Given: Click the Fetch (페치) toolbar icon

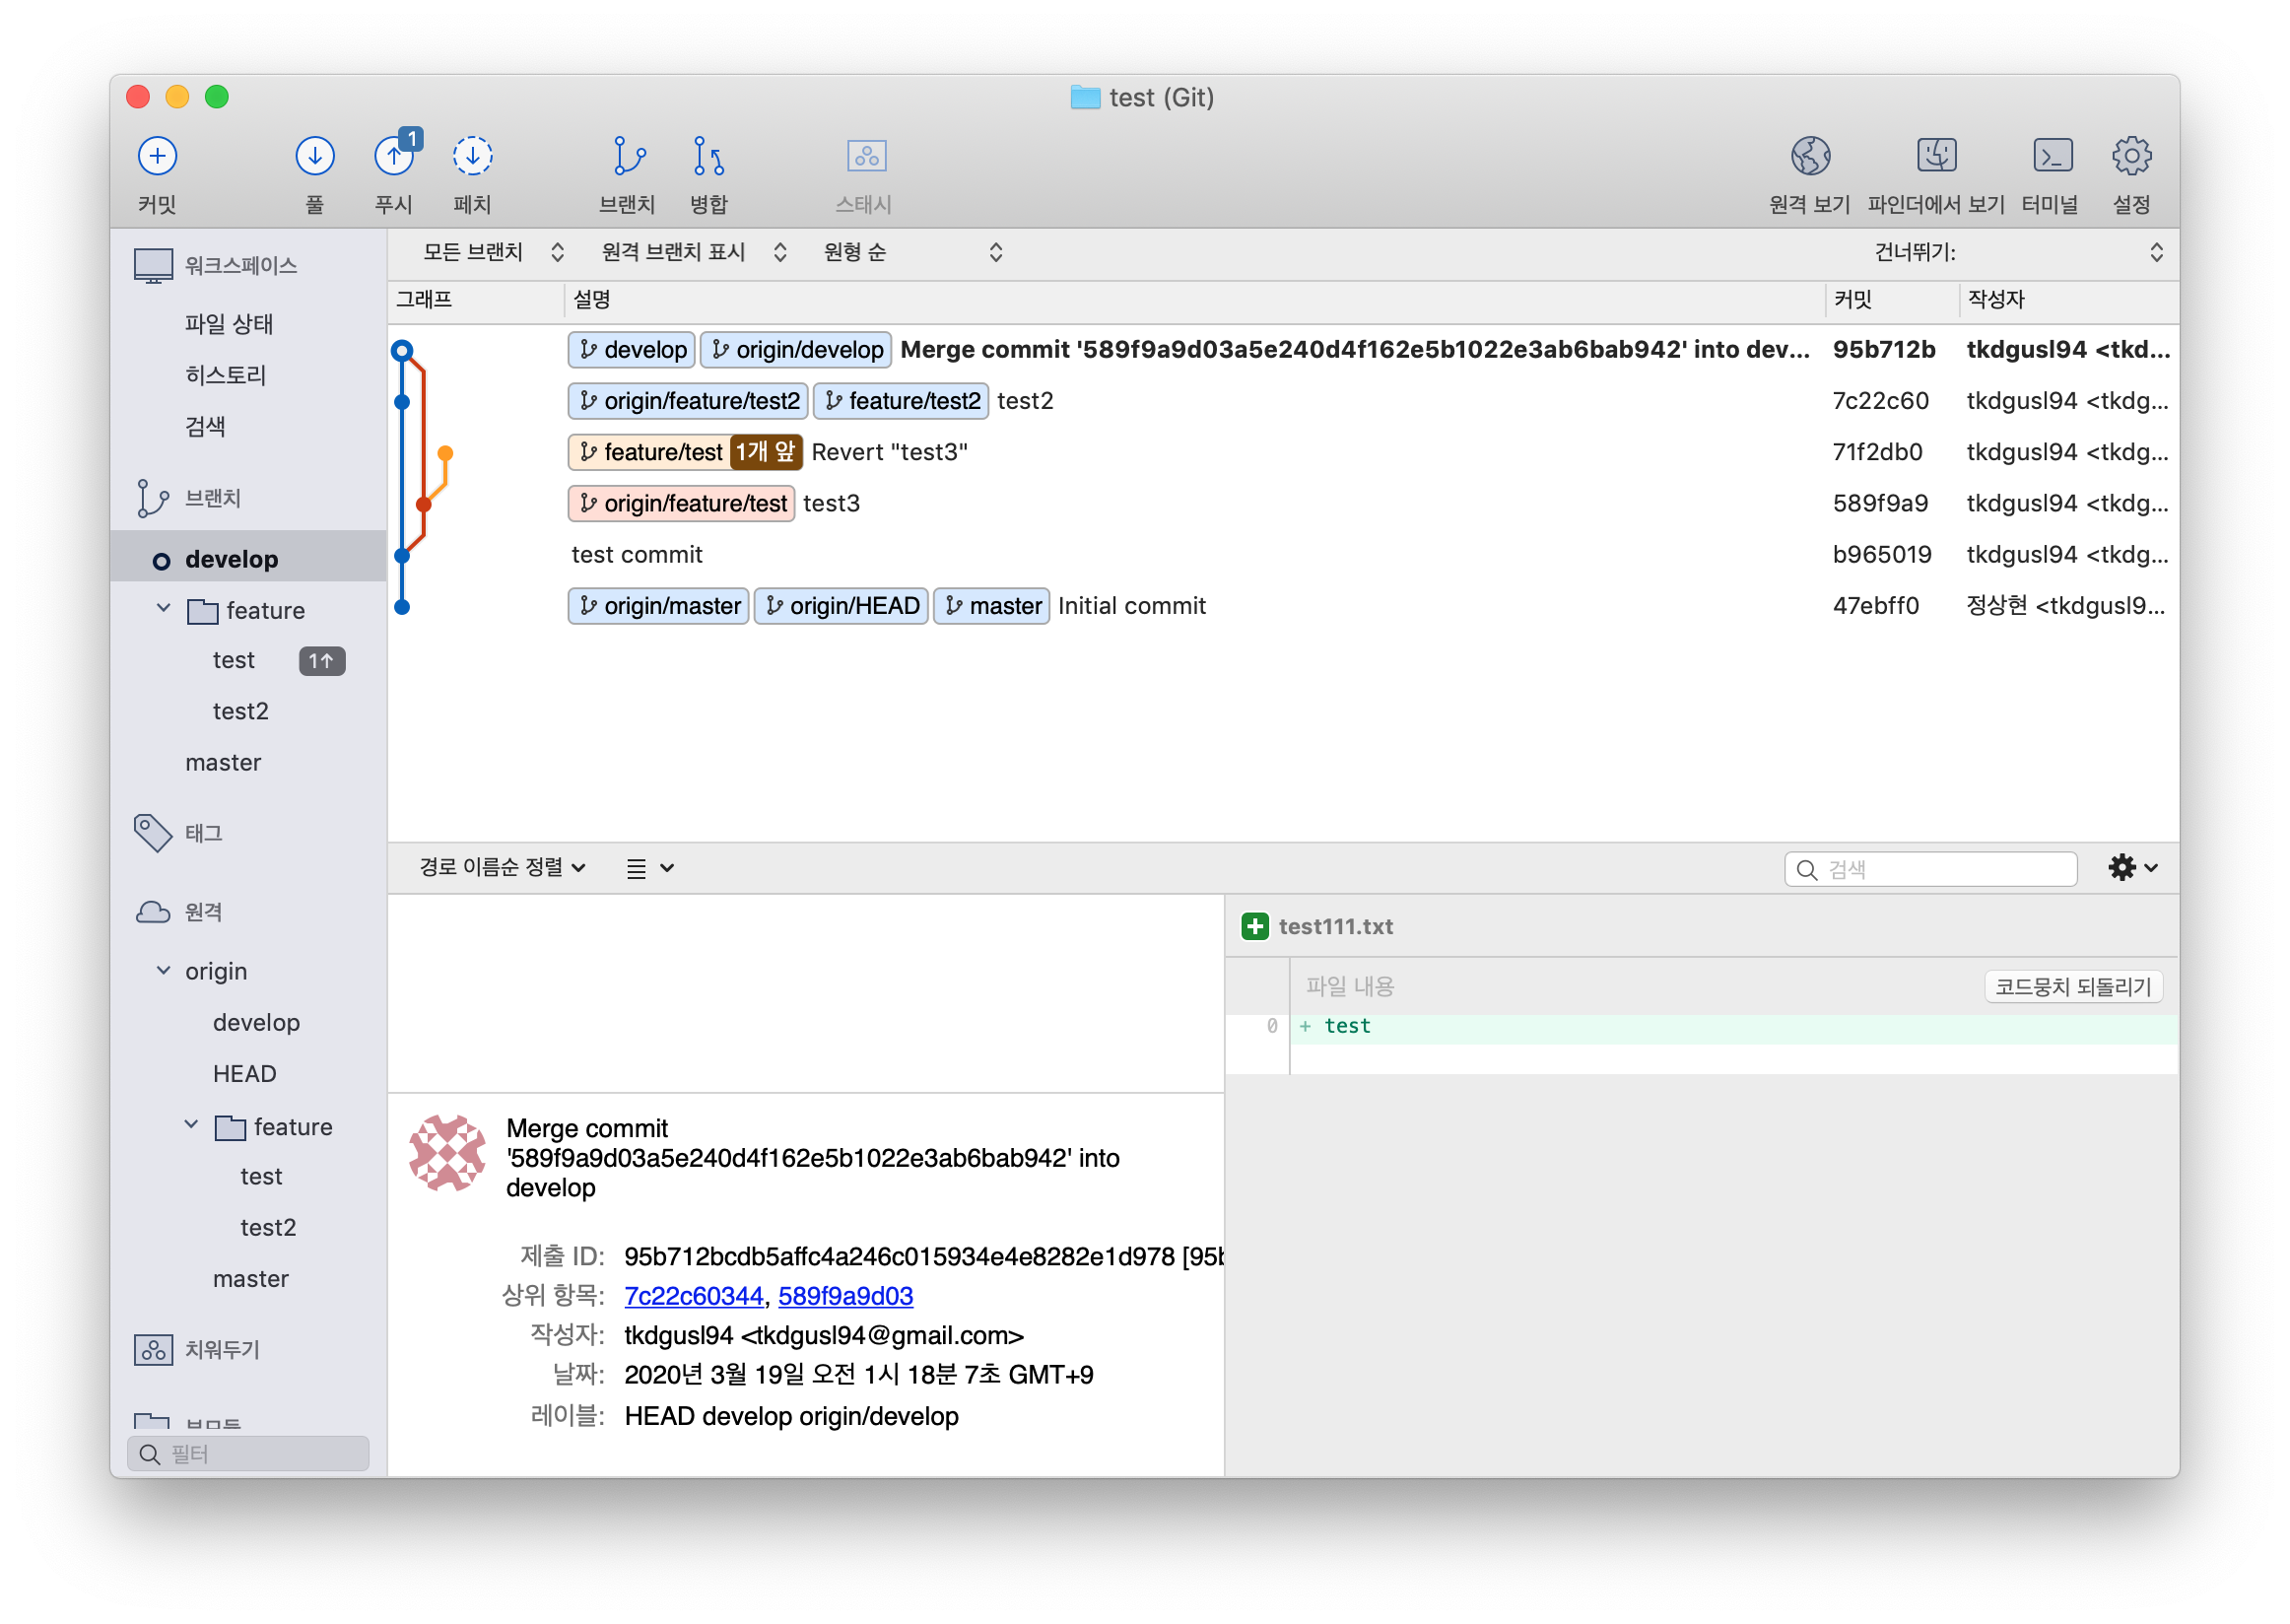Looking at the screenshot, I should click(x=472, y=156).
